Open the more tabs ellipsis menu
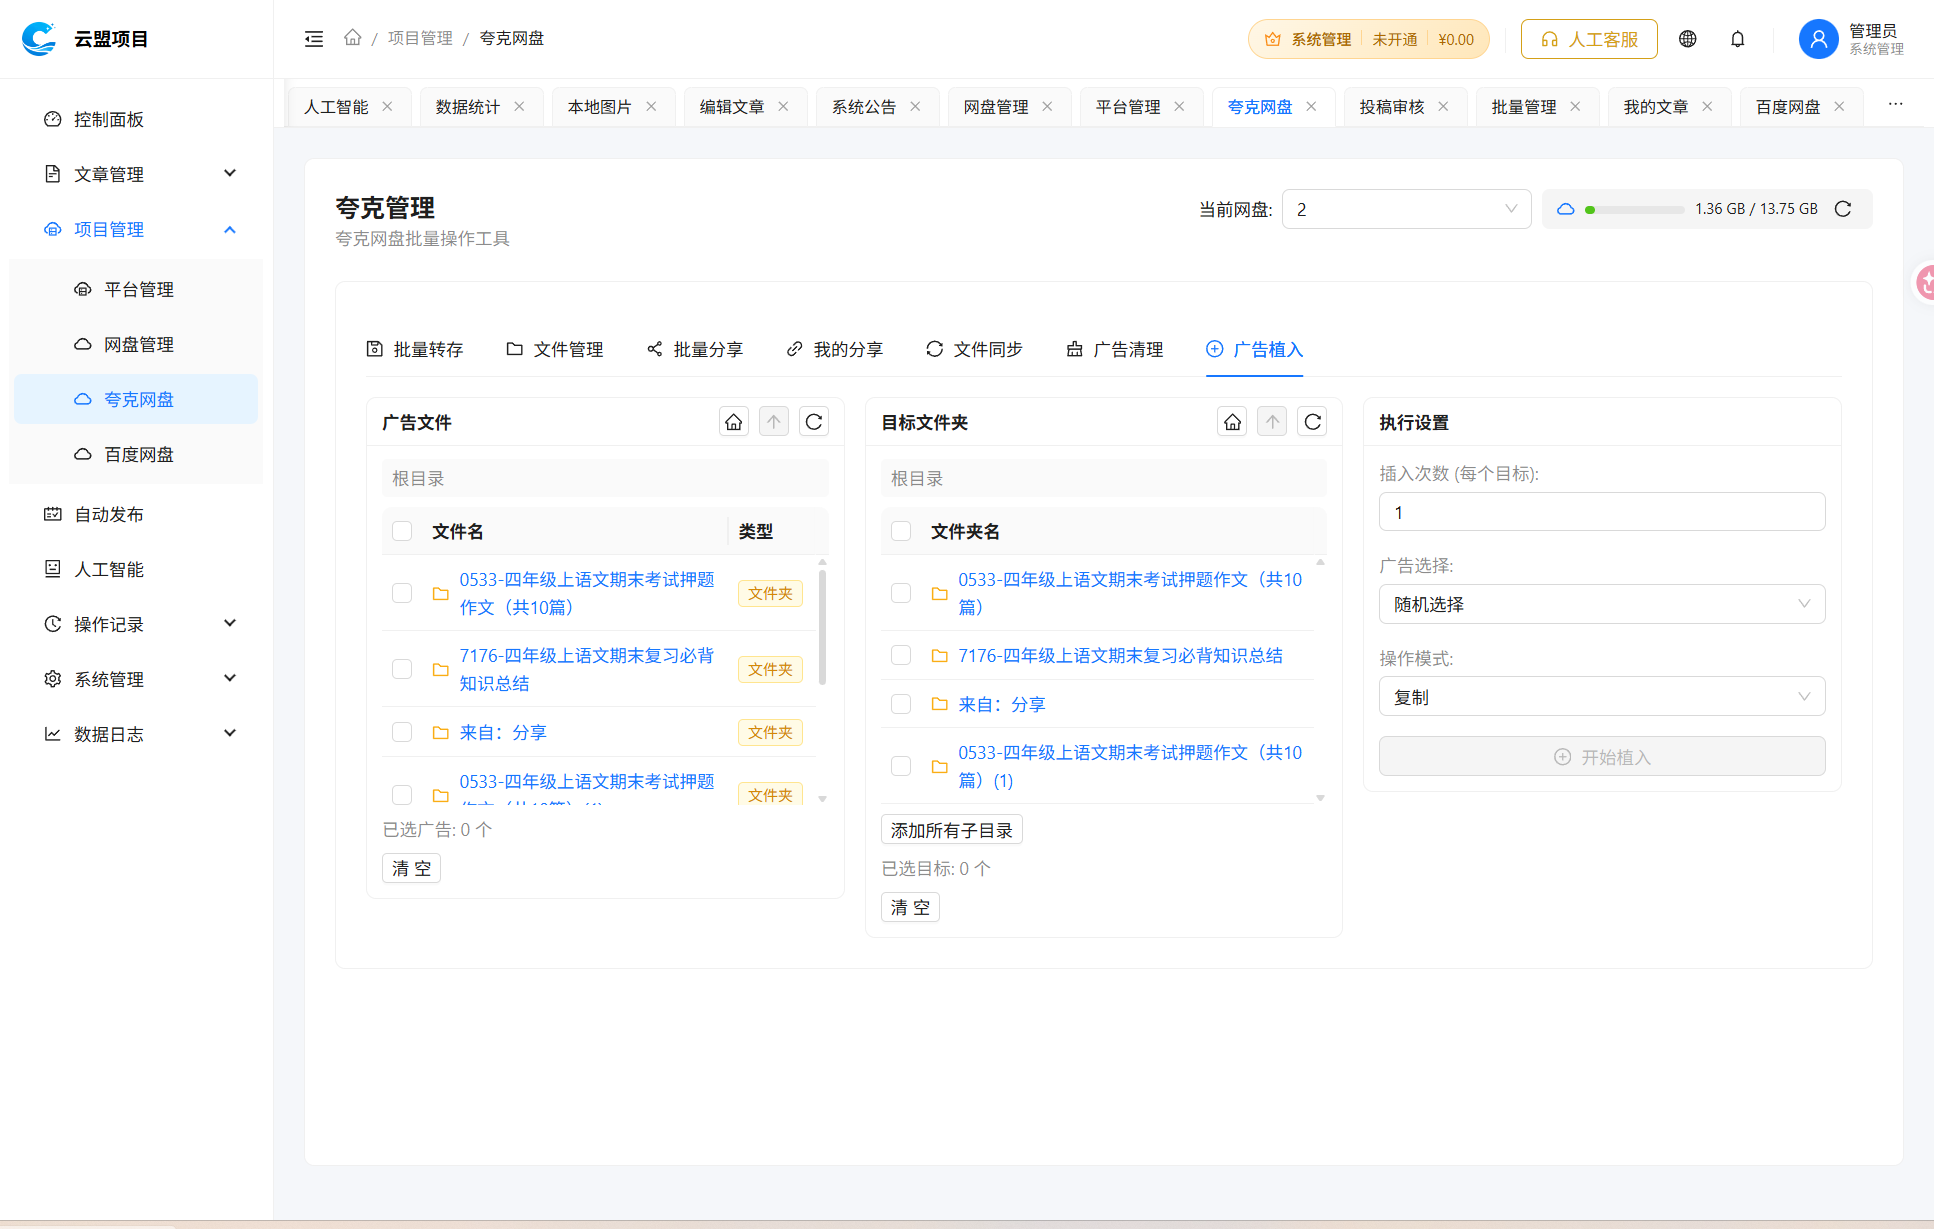This screenshot has width=1934, height=1229. [x=1895, y=104]
